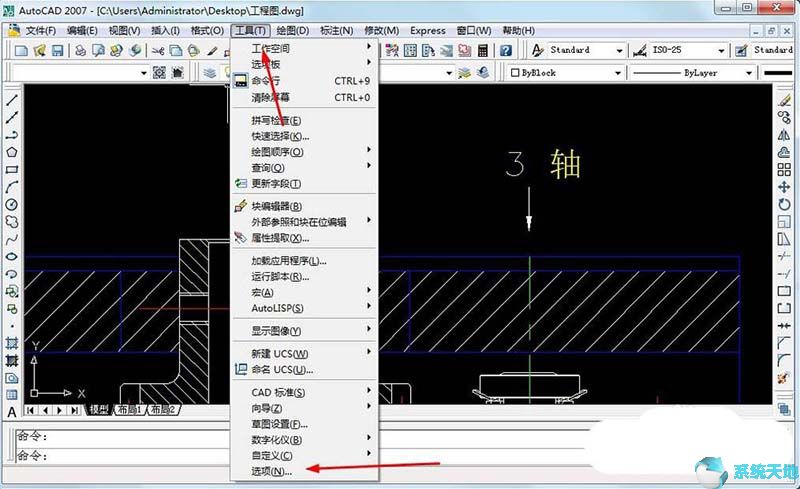The image size is (800, 489).
Task: Choose the Rotate tool in the modify toolbar
Action: pos(784,204)
